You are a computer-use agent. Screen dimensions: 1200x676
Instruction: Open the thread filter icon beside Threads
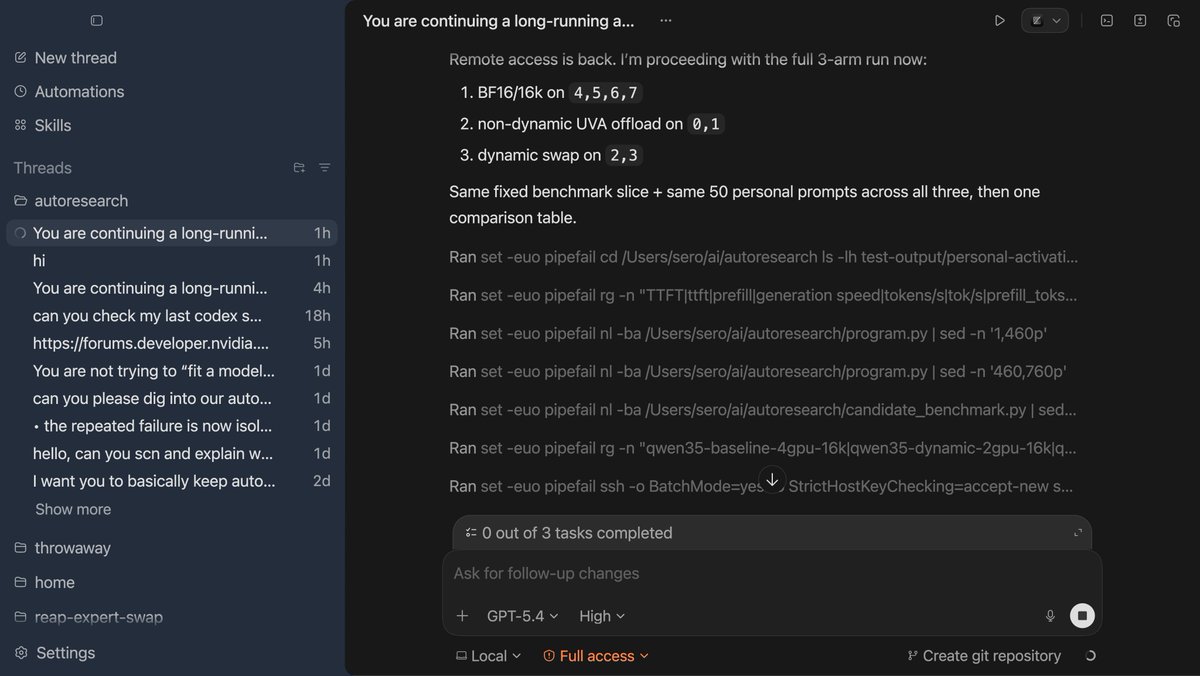[324, 168]
